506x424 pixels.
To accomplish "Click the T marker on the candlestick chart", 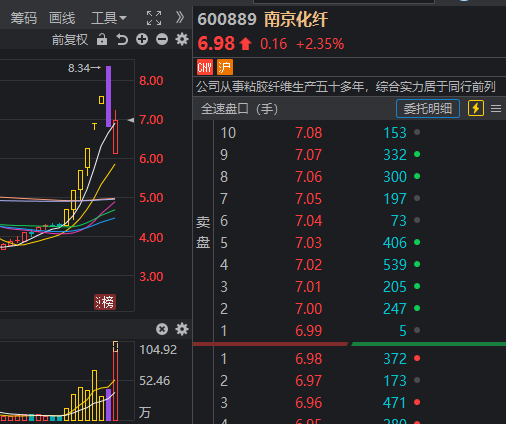I will click(x=94, y=127).
